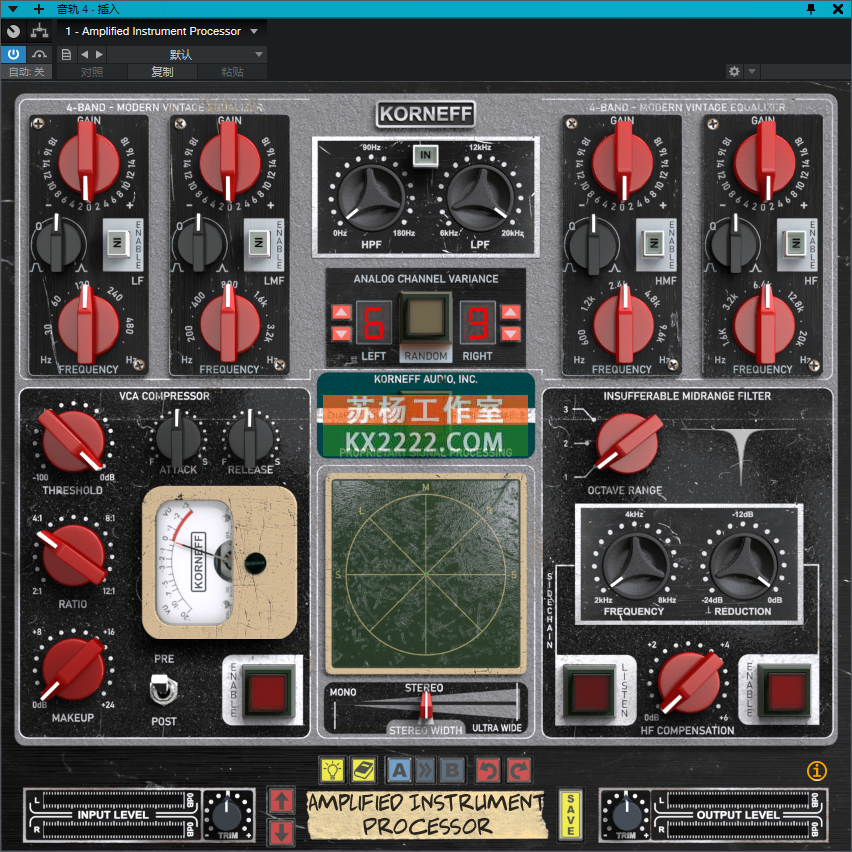Copy A to B with arrows icon
The height and width of the screenshot is (852, 852).
pyautogui.click(x=425, y=770)
